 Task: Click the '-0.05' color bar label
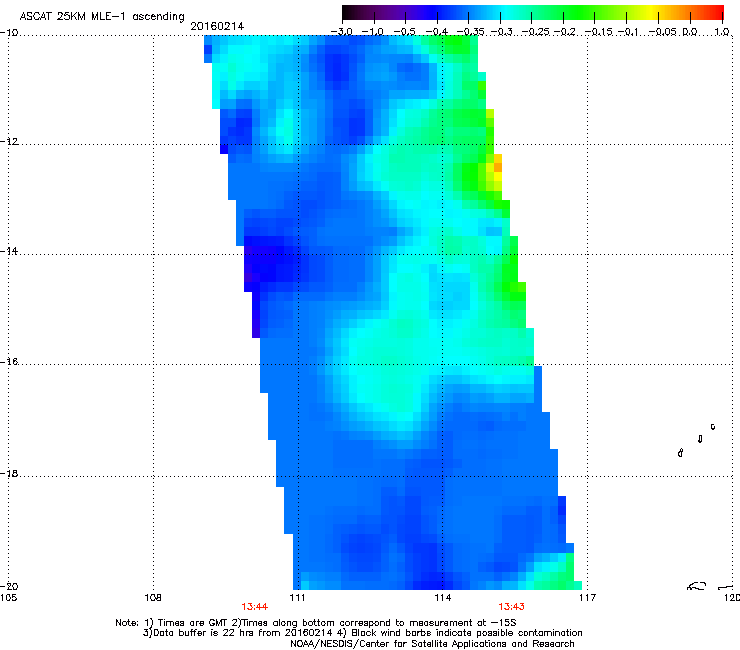coord(663,32)
